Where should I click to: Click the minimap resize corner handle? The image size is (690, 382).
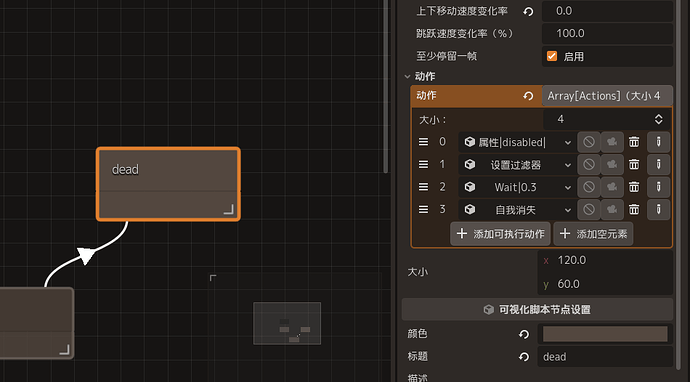pyautogui.click(x=213, y=278)
